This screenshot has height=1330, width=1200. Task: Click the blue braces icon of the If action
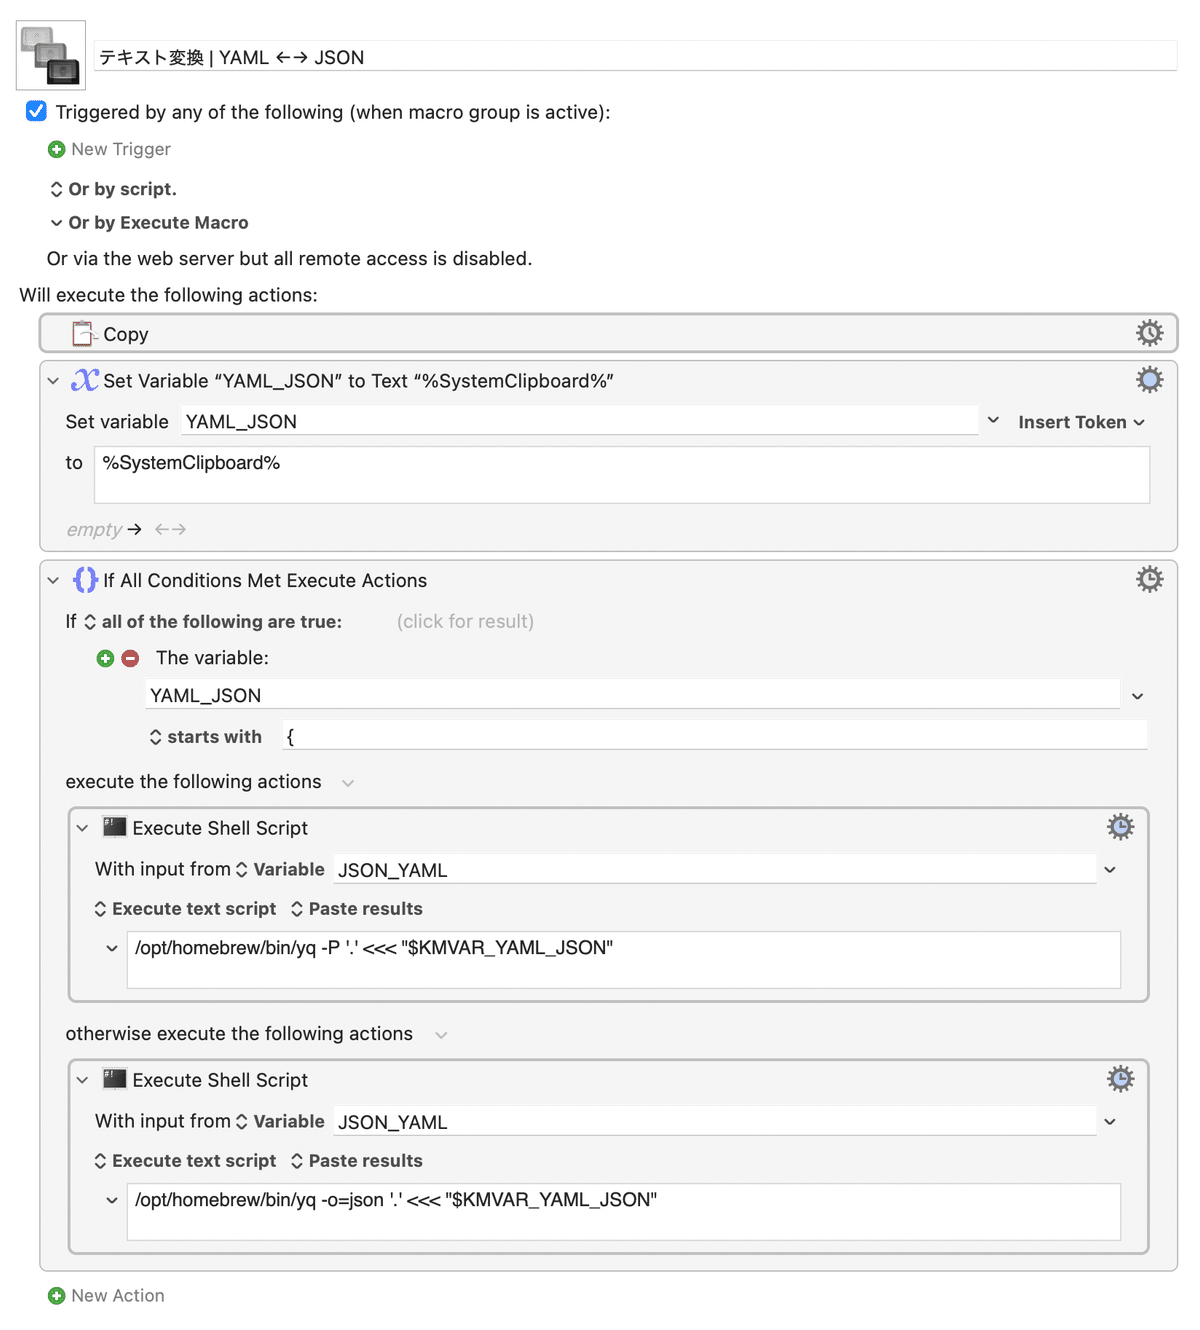point(84,579)
